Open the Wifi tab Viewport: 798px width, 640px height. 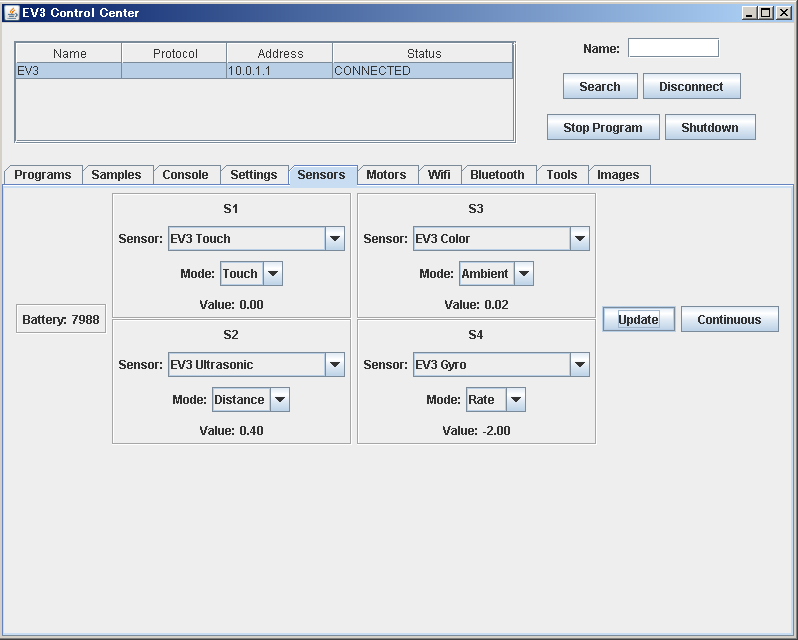pos(439,174)
